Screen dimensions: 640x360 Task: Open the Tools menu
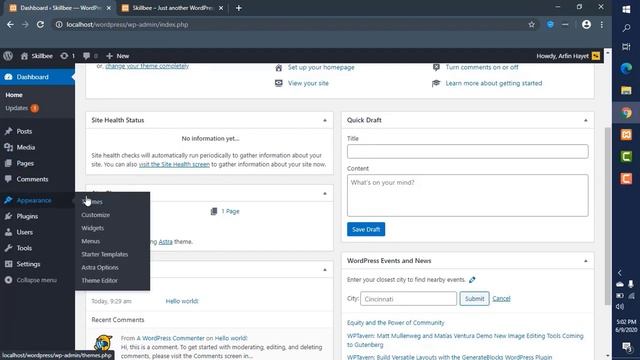point(24,248)
